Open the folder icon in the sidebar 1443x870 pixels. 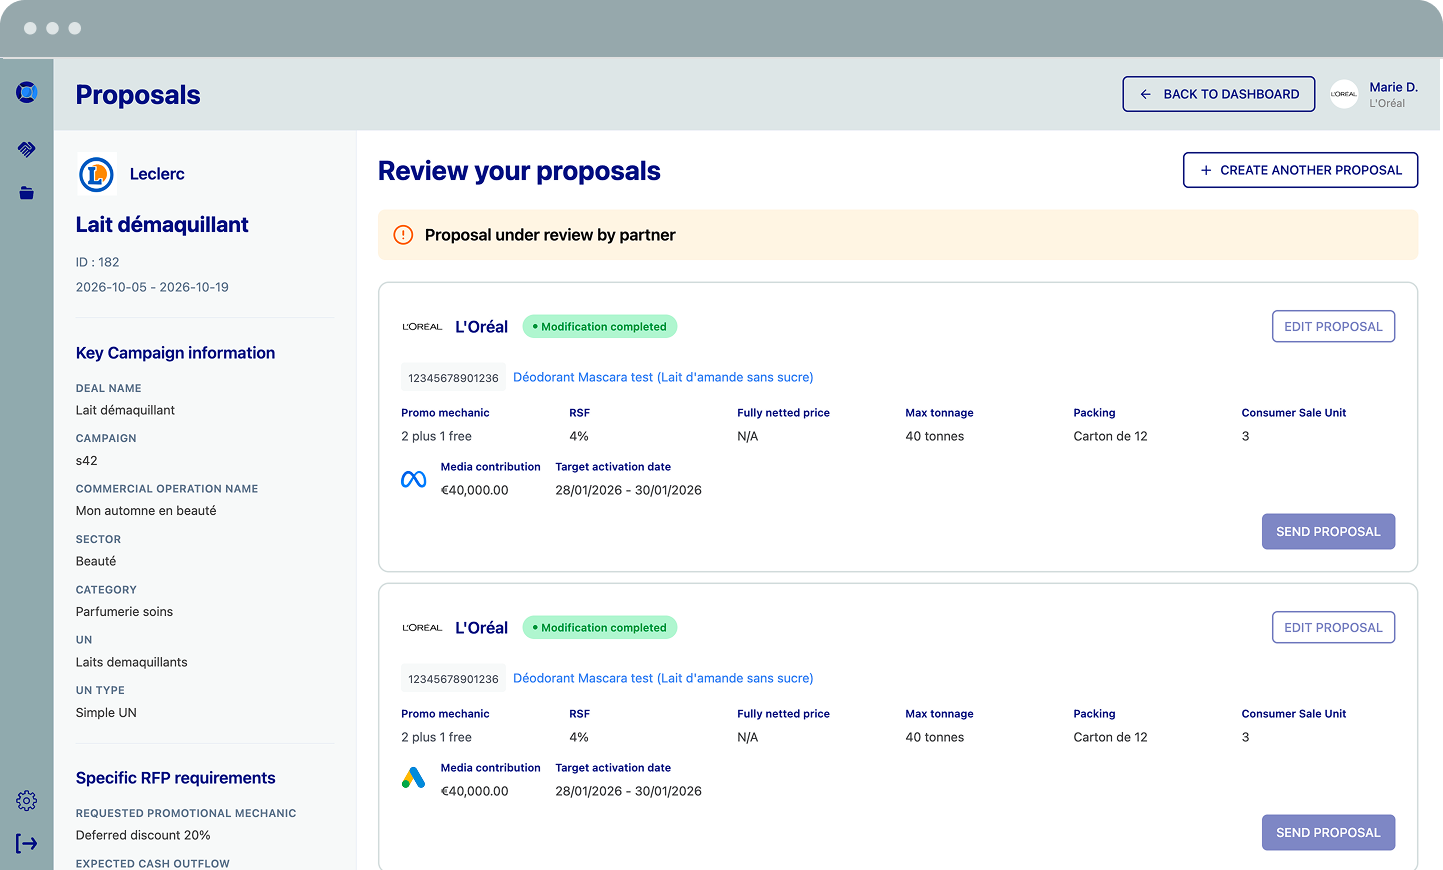(27, 193)
